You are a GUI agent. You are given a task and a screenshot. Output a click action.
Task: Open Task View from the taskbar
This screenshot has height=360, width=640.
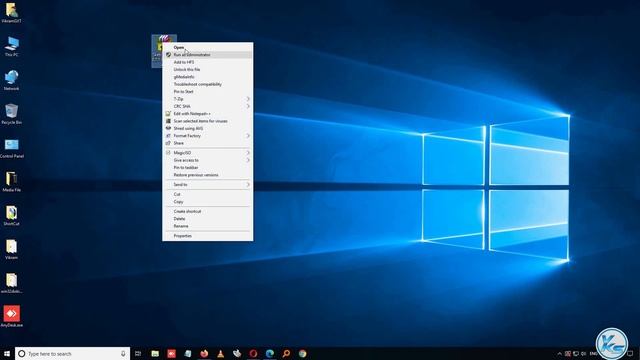(x=138, y=353)
